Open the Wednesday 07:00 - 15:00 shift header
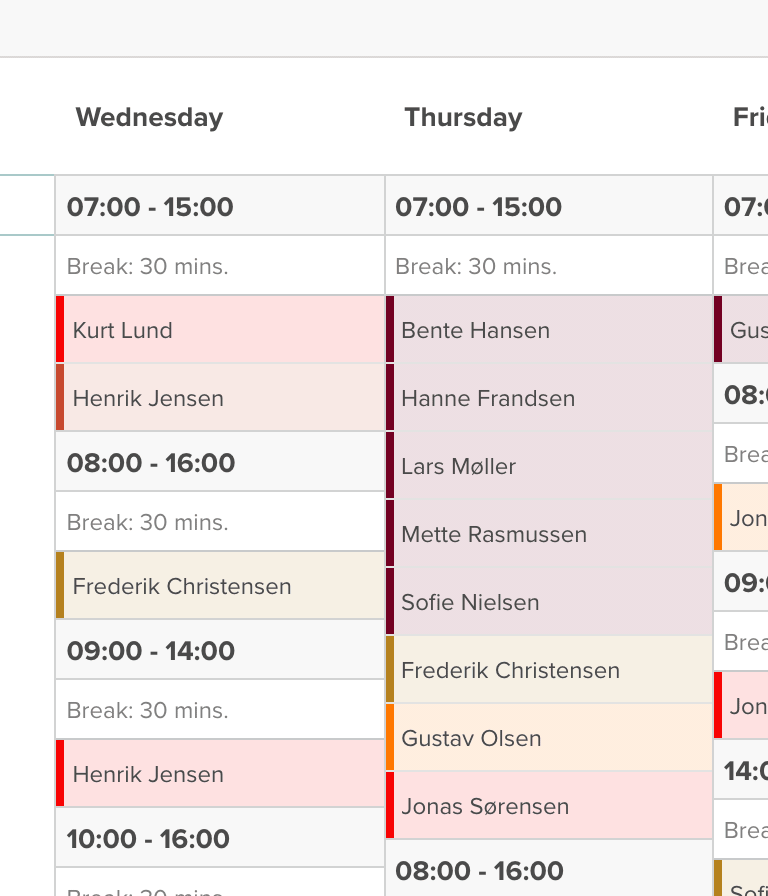 [x=150, y=207]
